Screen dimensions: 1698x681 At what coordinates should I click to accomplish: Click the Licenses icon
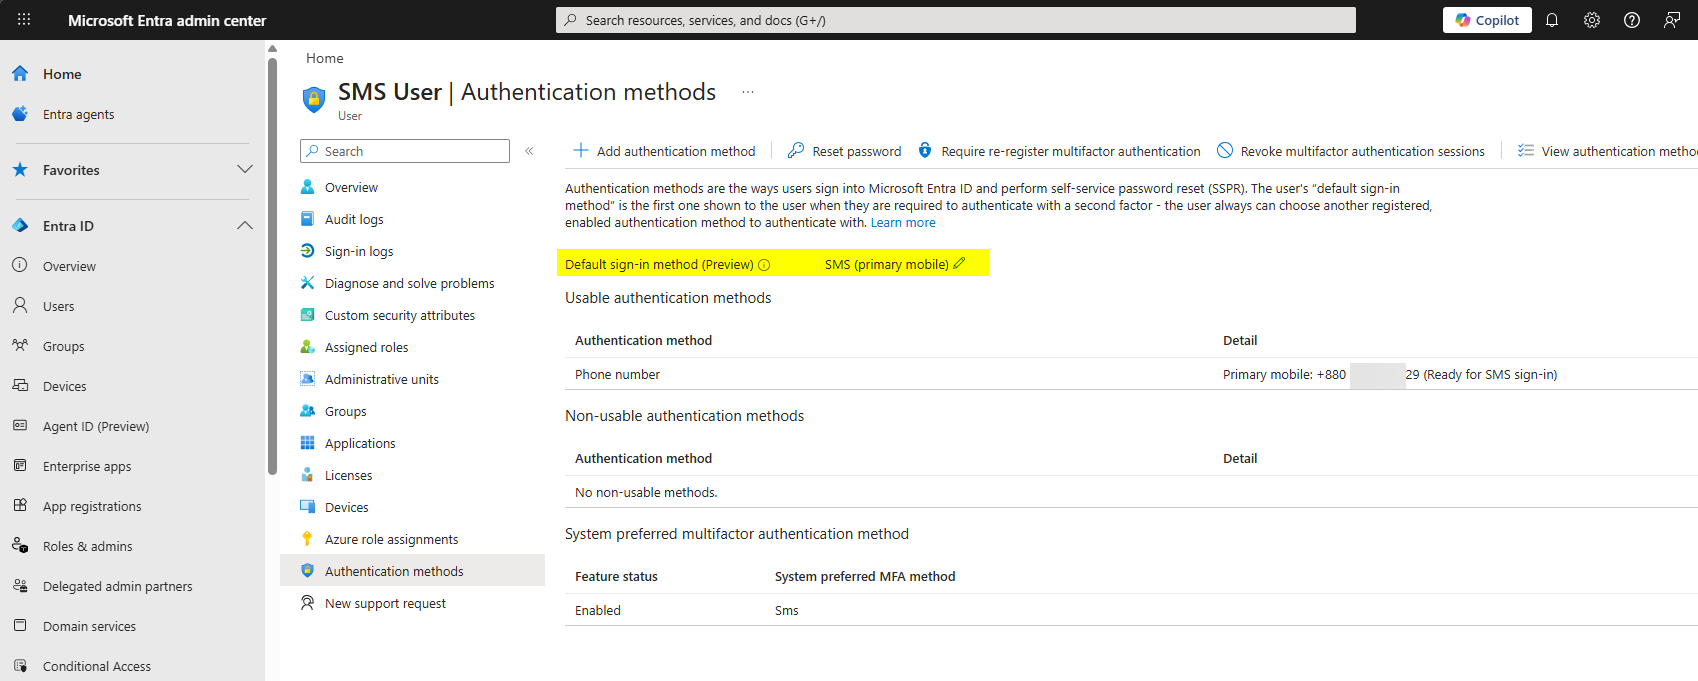tap(308, 475)
